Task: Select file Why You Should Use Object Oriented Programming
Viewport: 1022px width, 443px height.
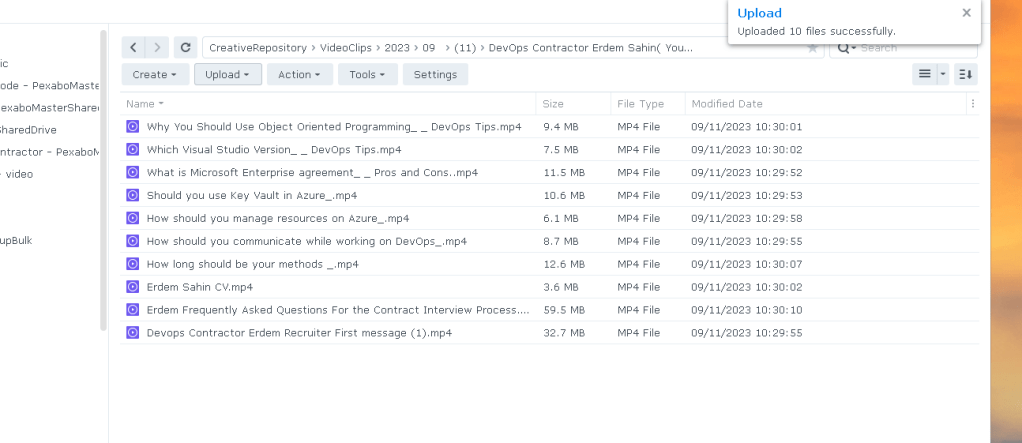Action: coord(334,127)
